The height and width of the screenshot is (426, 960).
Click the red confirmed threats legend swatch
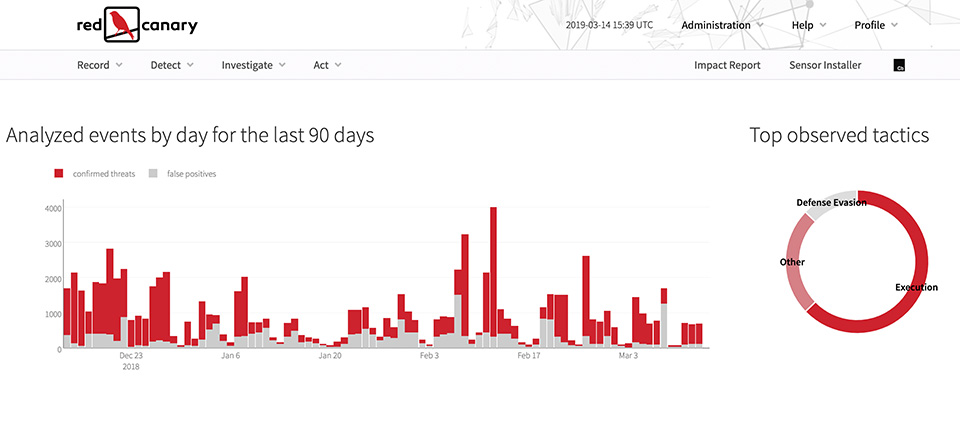[x=59, y=173]
